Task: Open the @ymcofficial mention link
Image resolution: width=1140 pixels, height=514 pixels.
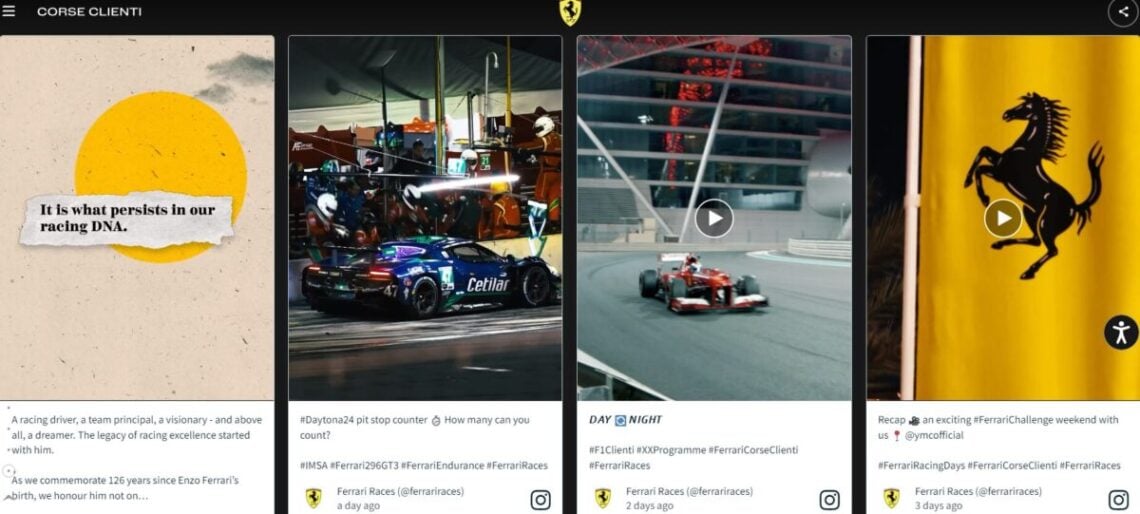Action: click(x=934, y=435)
